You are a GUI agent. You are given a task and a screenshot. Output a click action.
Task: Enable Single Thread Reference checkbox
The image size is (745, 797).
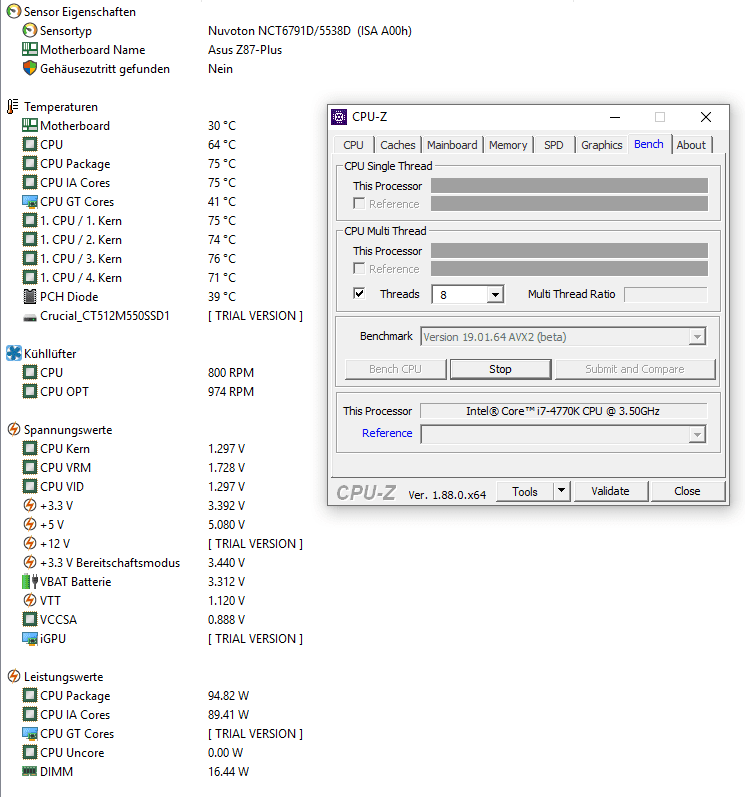(x=359, y=204)
